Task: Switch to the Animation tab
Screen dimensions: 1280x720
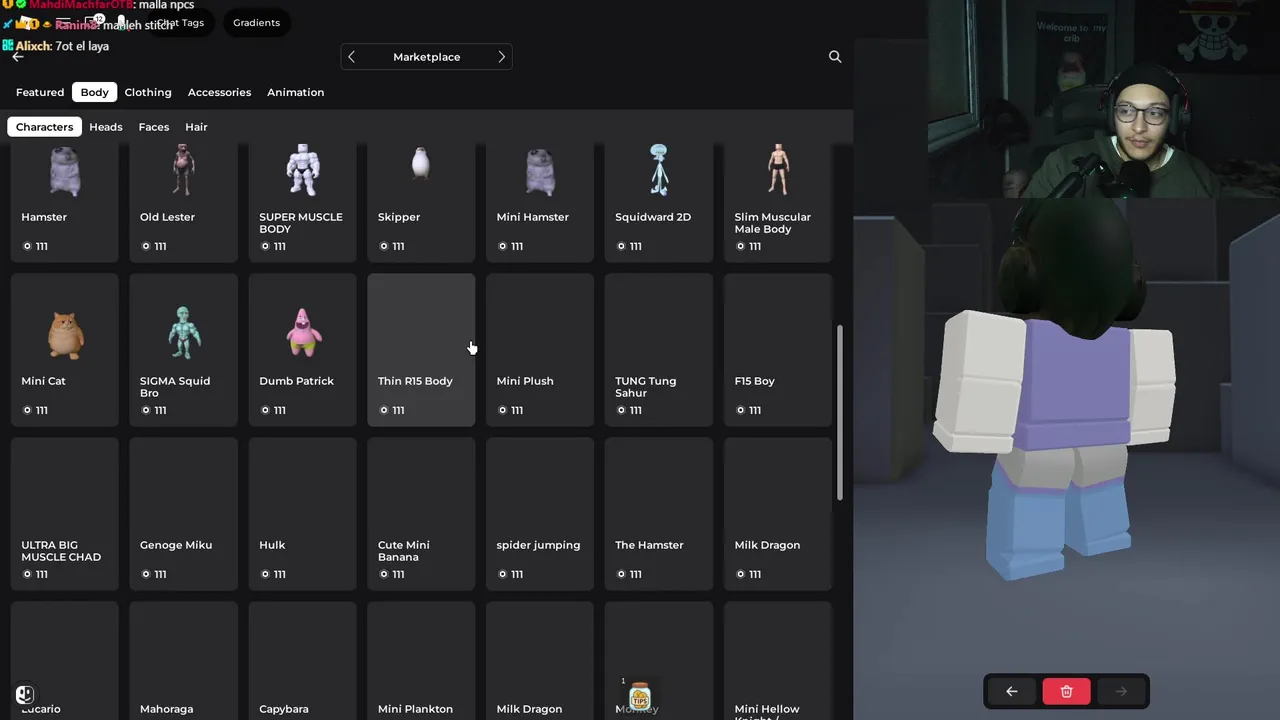Action: pyautogui.click(x=295, y=92)
